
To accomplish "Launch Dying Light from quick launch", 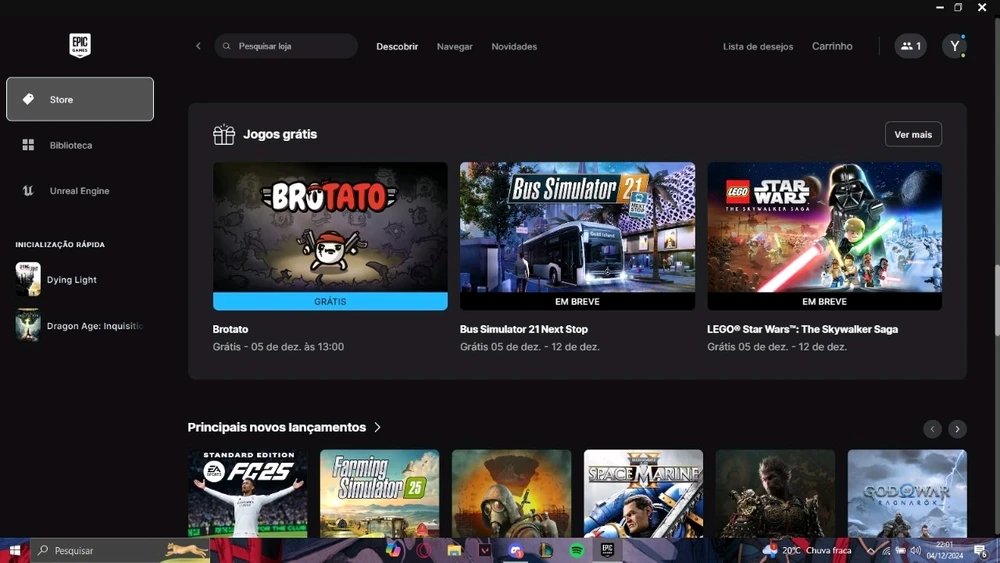I will (71, 280).
